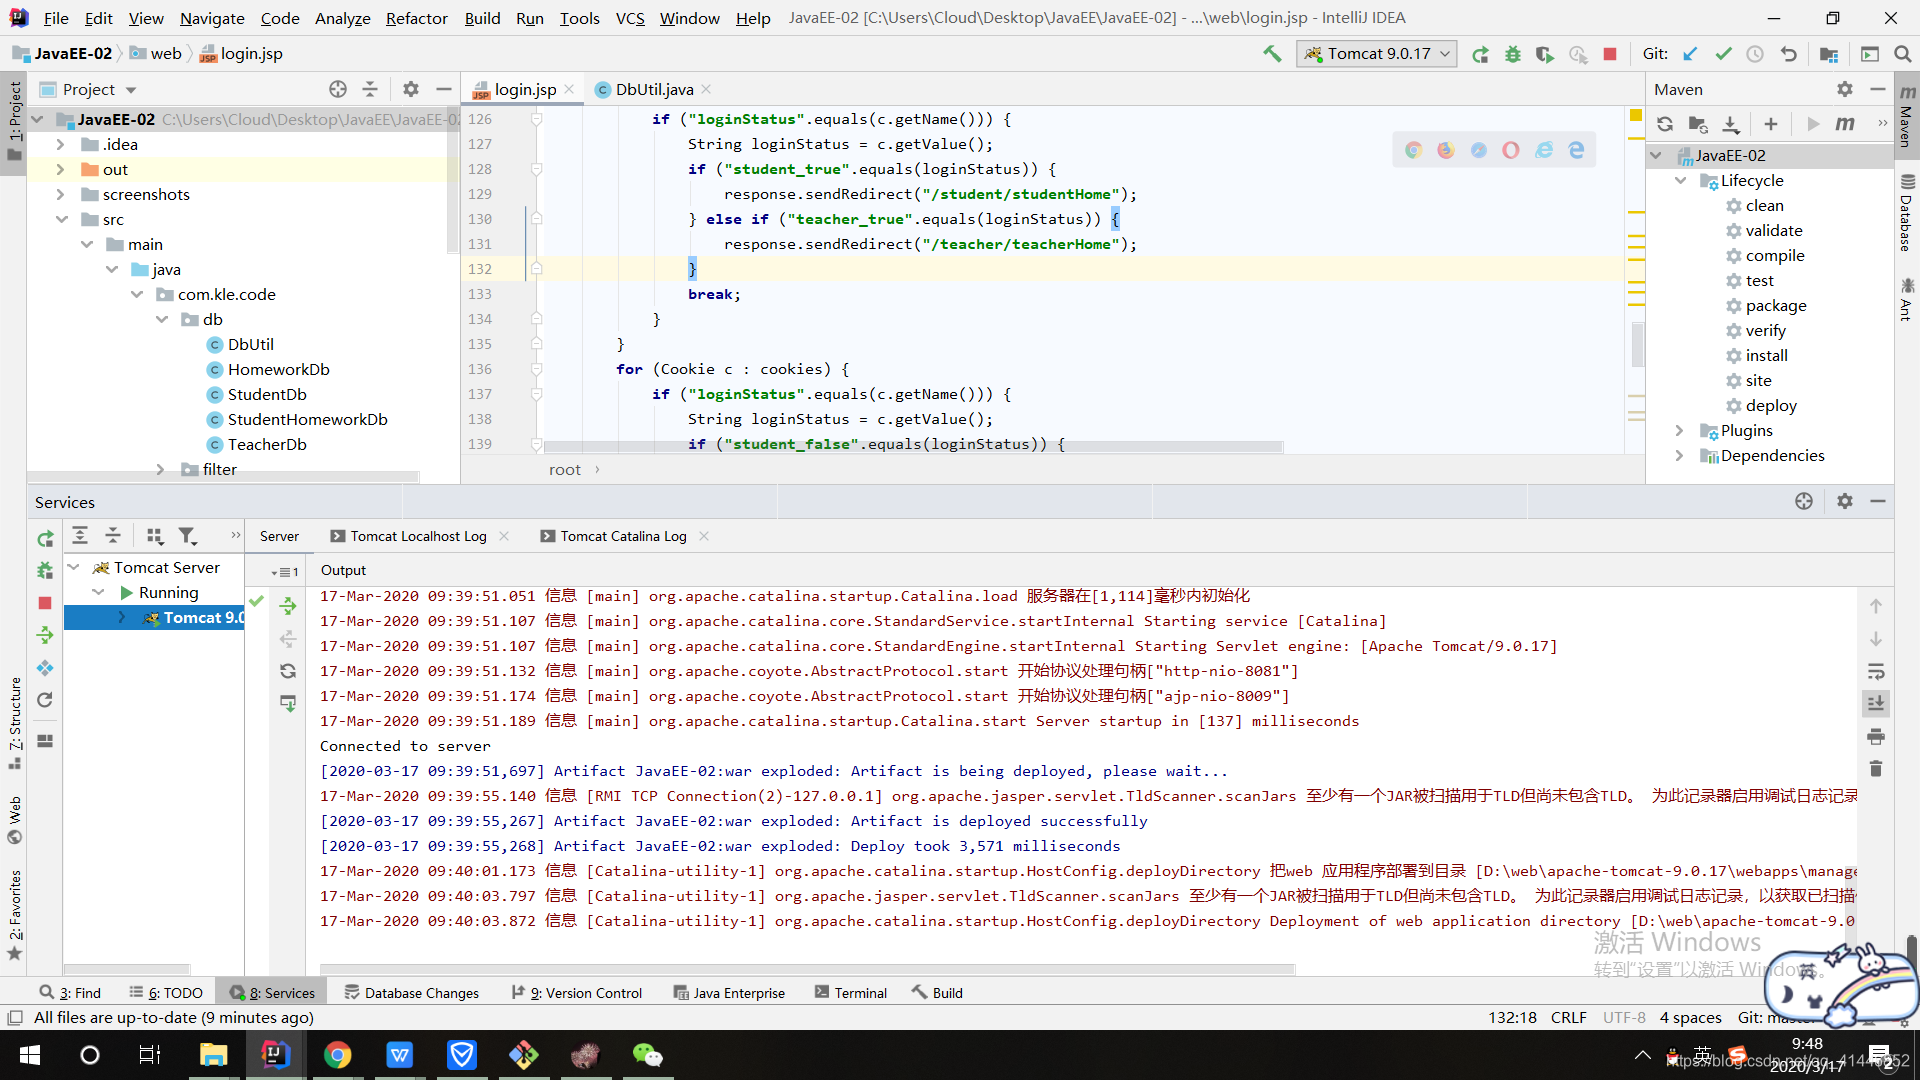Click Git update project arrow icon
1920x1080 pixels.
coord(1690,54)
